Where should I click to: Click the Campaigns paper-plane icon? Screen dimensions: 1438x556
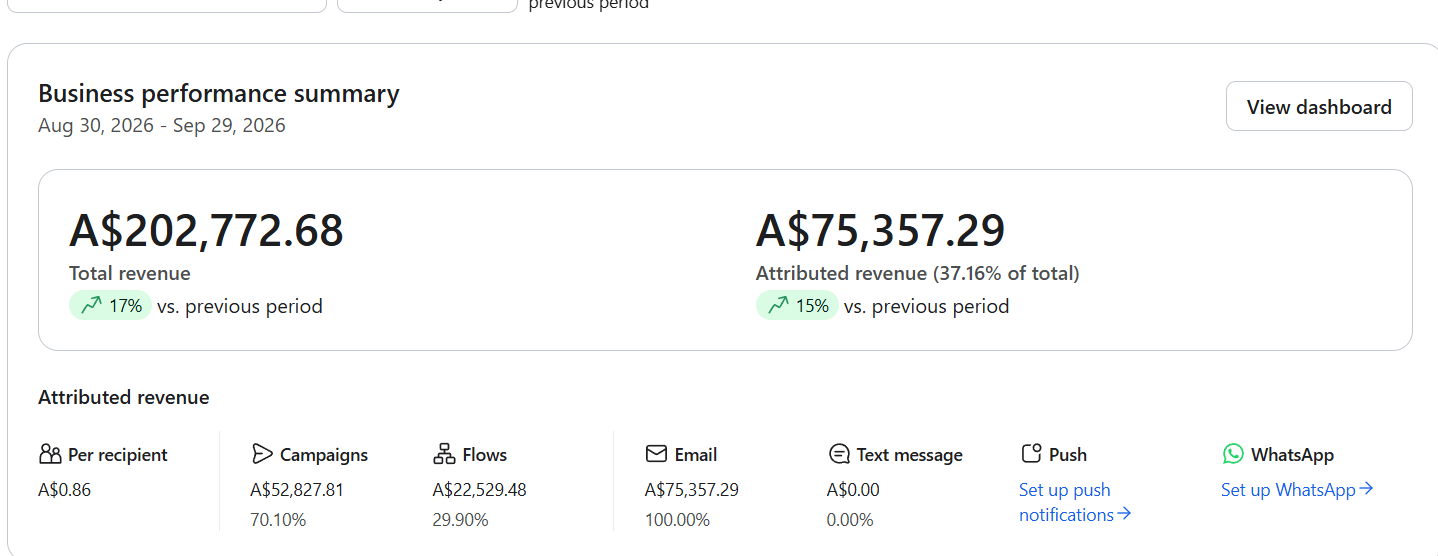click(262, 454)
